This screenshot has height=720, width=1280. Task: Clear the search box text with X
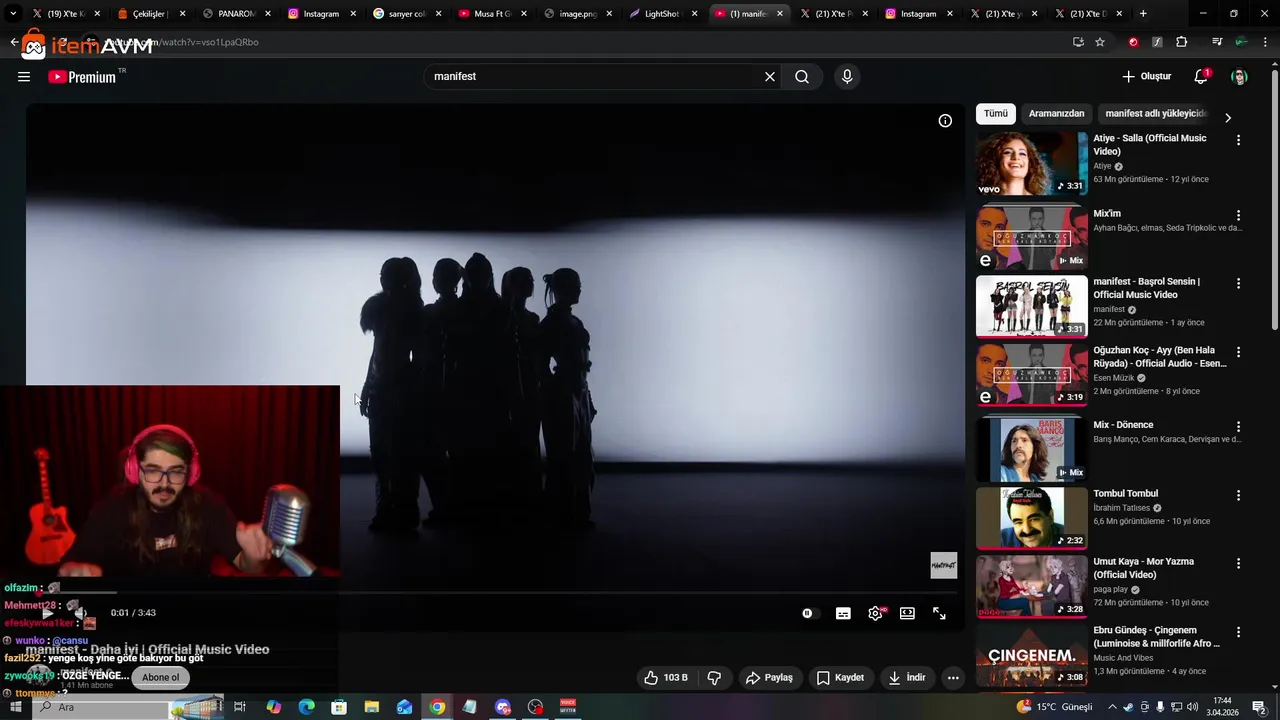click(770, 77)
